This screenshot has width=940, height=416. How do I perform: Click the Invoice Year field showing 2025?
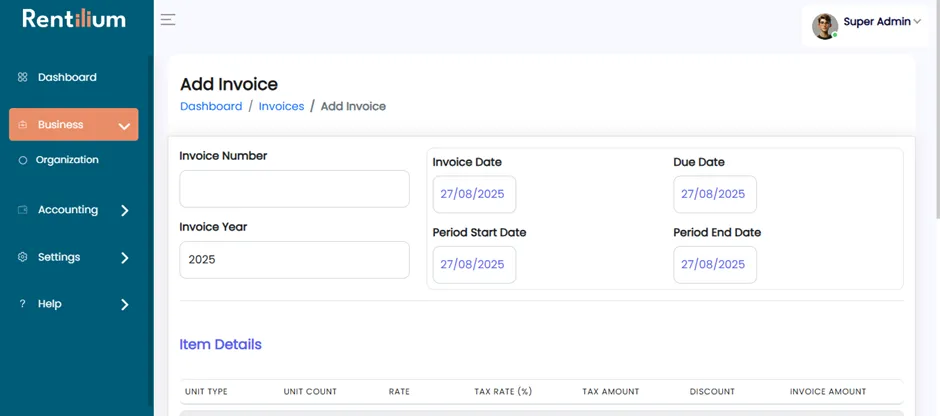click(294, 260)
